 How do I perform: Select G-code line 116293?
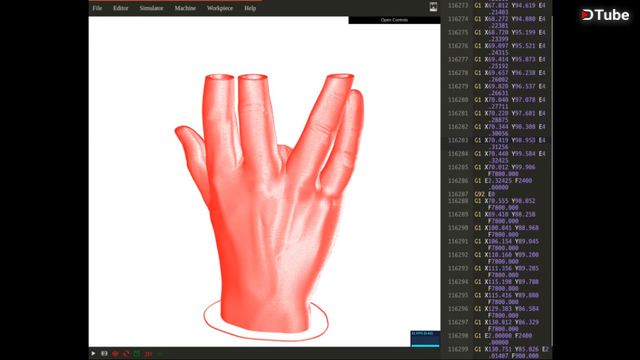[497, 271]
